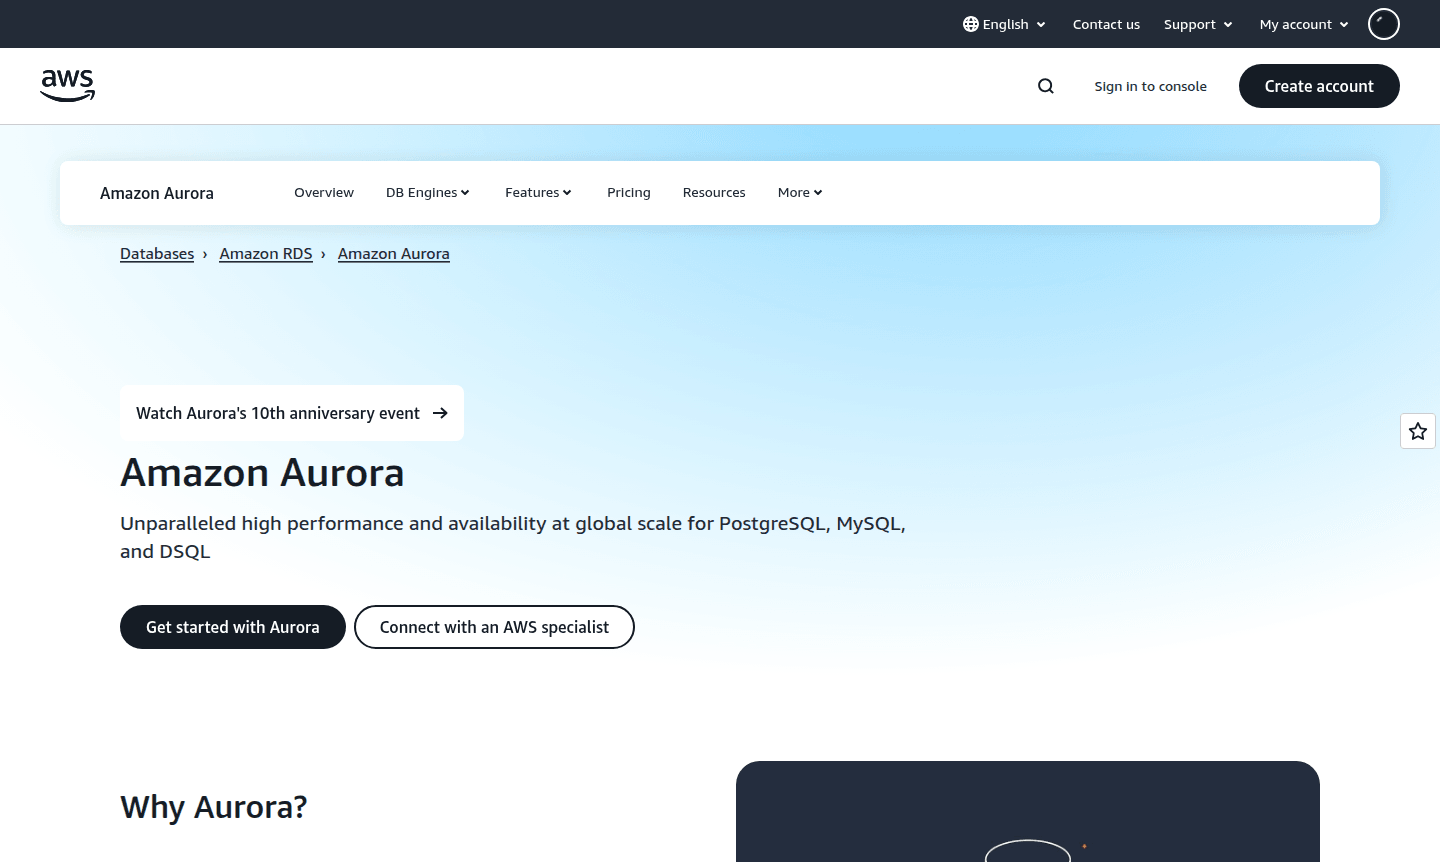Click Create account
This screenshot has width=1440, height=862.
tap(1319, 86)
